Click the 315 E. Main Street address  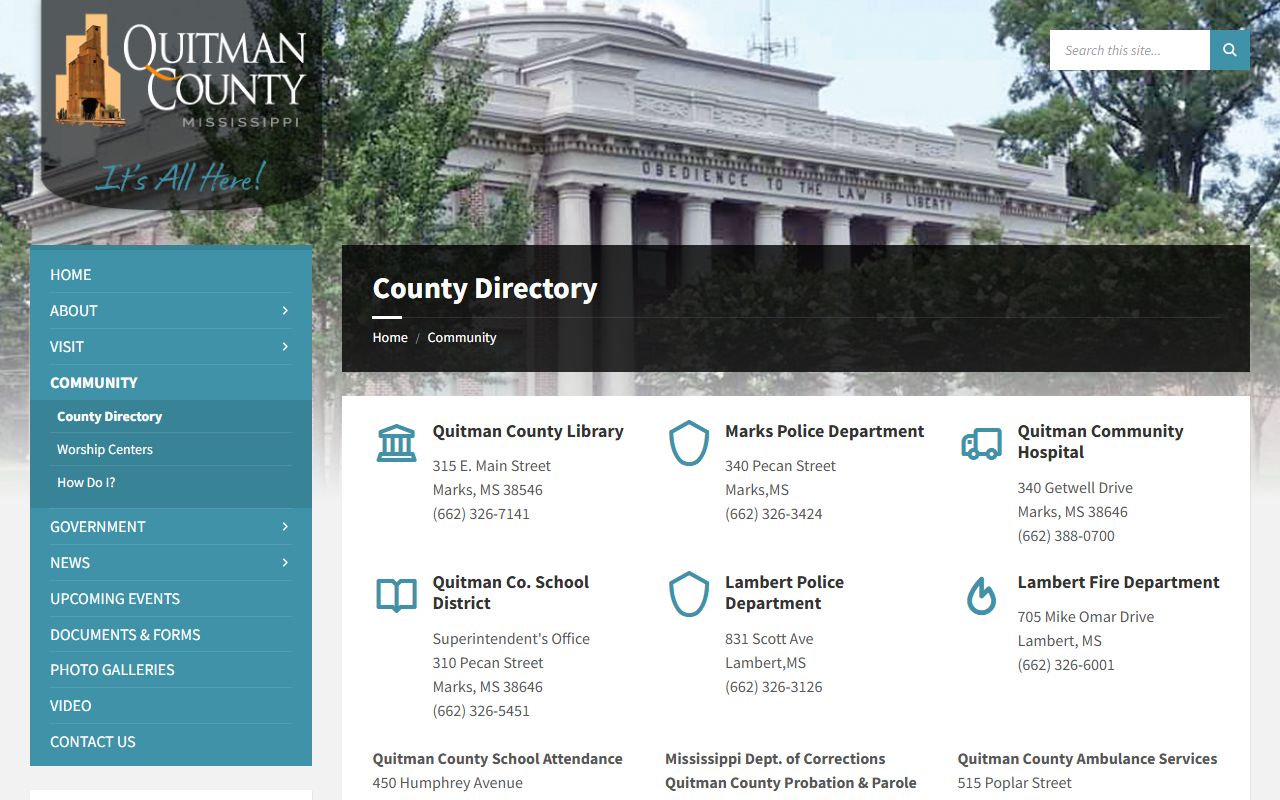[492, 466]
